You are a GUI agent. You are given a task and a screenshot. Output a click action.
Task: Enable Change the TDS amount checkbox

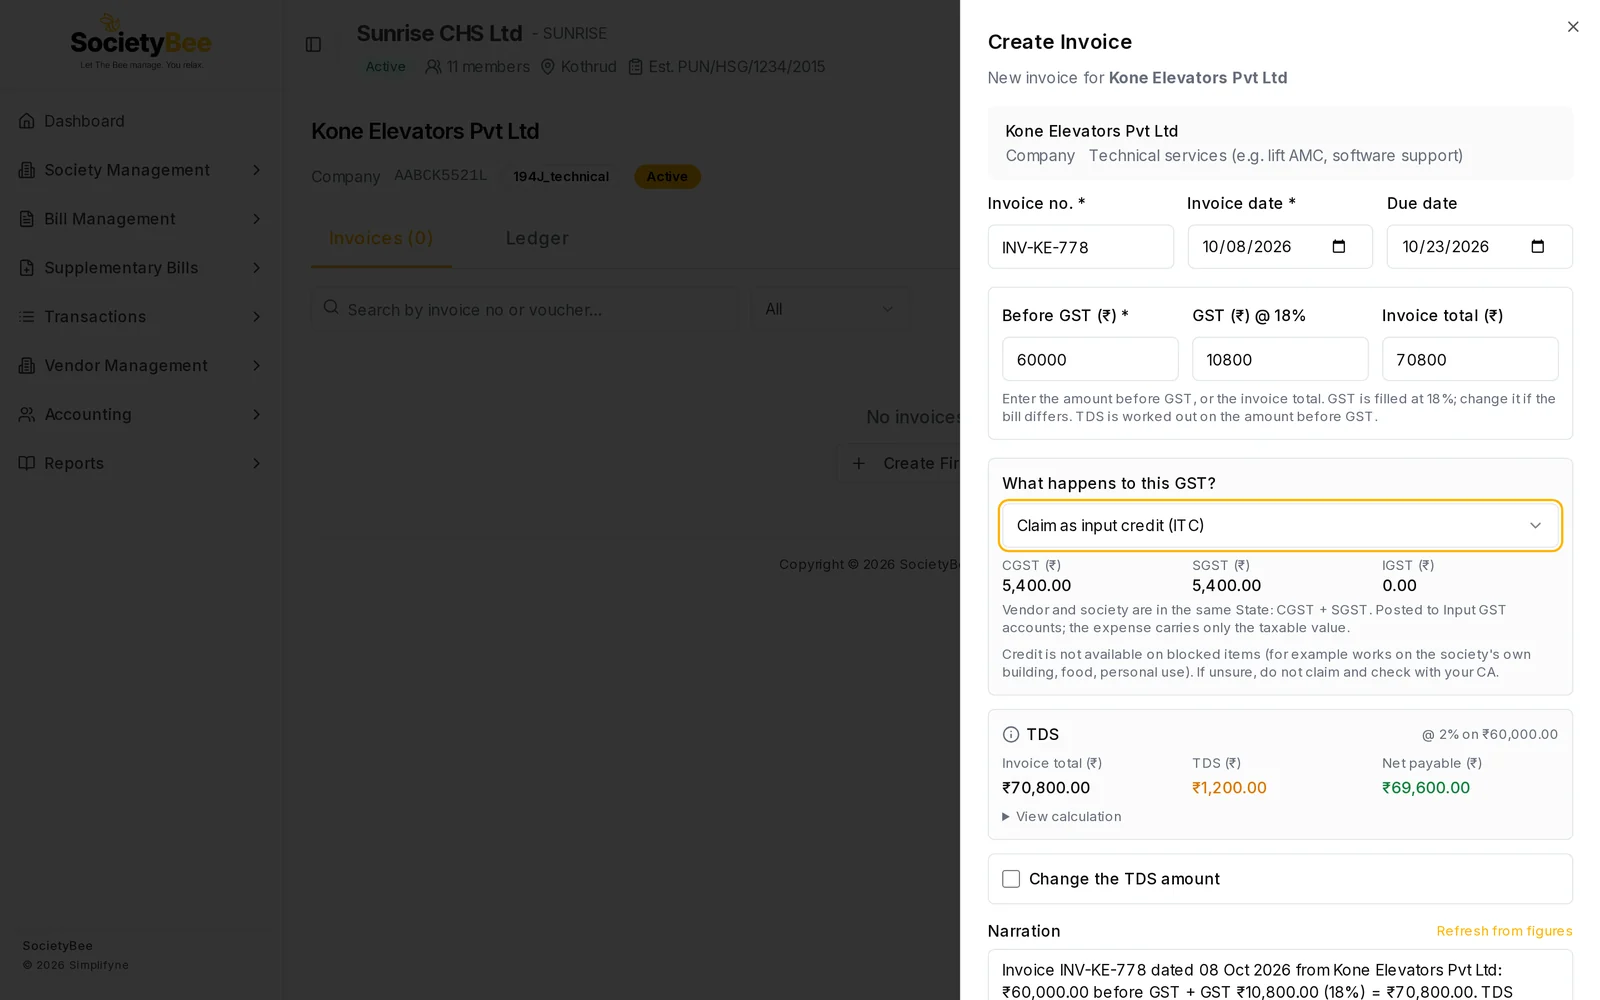click(1011, 879)
